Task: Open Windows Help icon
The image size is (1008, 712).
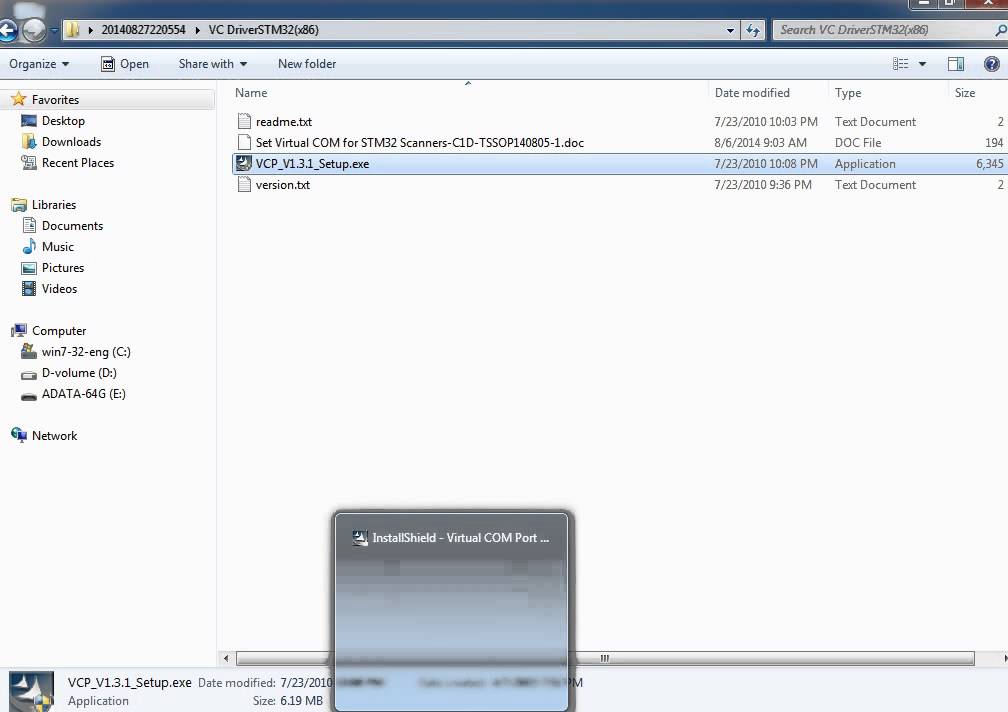Action: [x=992, y=64]
